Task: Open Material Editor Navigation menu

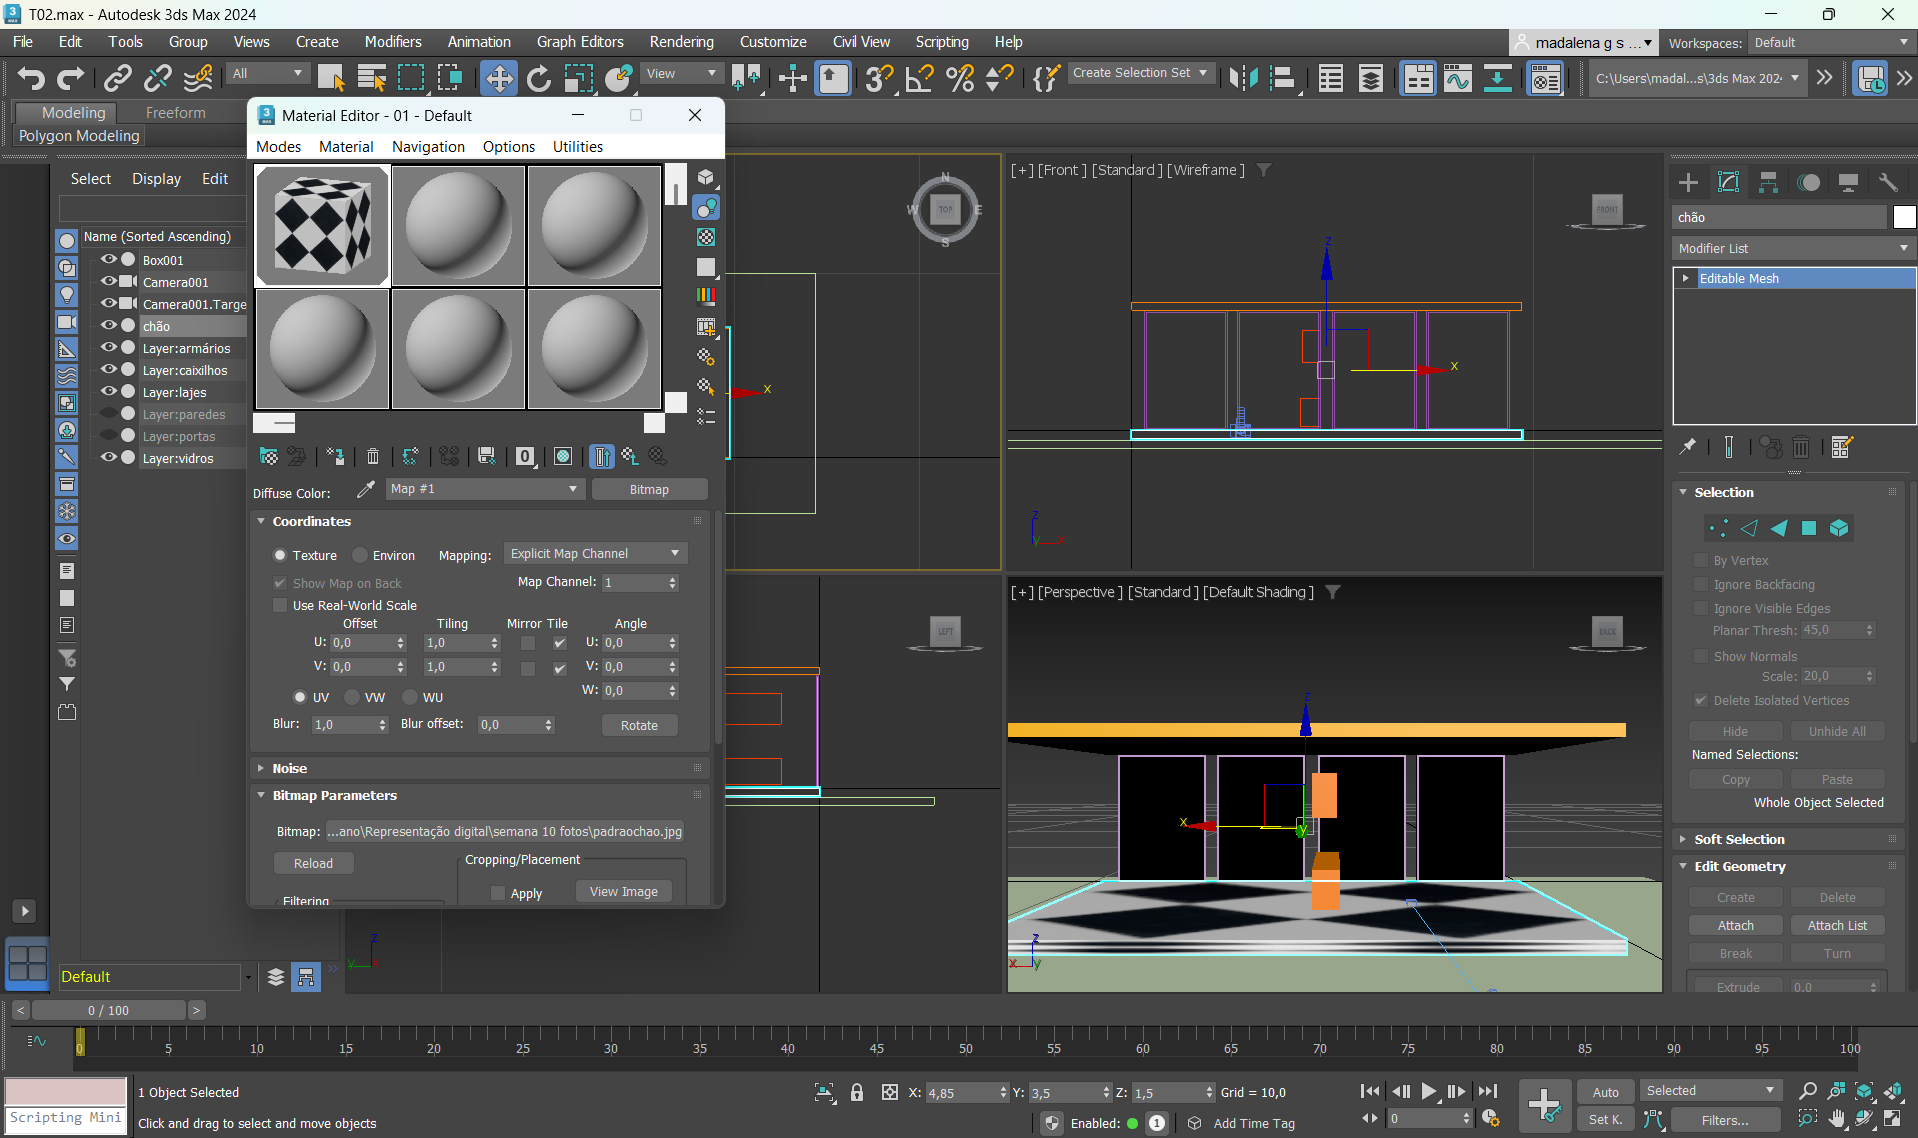Action: point(428,147)
